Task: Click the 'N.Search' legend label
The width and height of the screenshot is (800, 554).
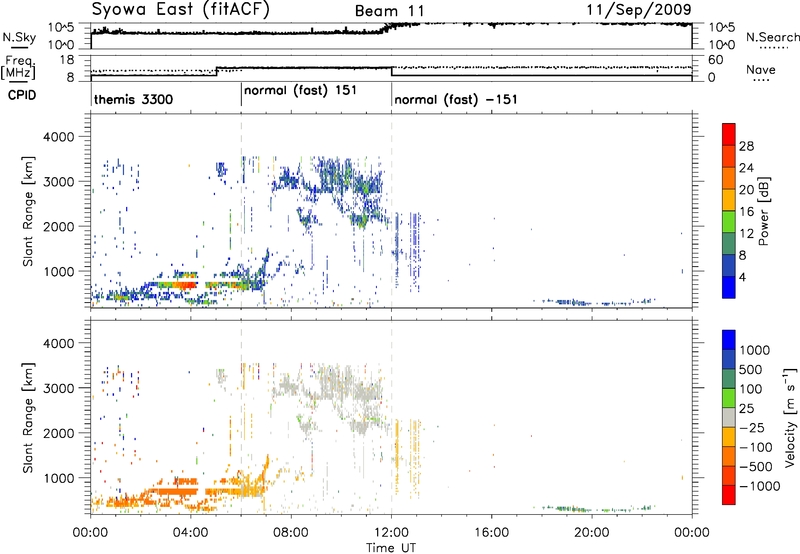Action: [772, 37]
